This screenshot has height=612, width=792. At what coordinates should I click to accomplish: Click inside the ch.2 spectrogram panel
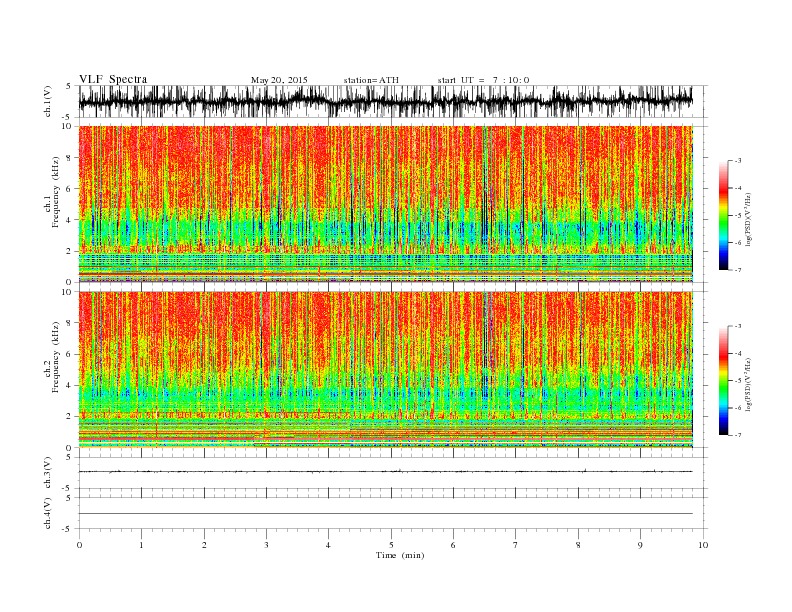point(385,370)
